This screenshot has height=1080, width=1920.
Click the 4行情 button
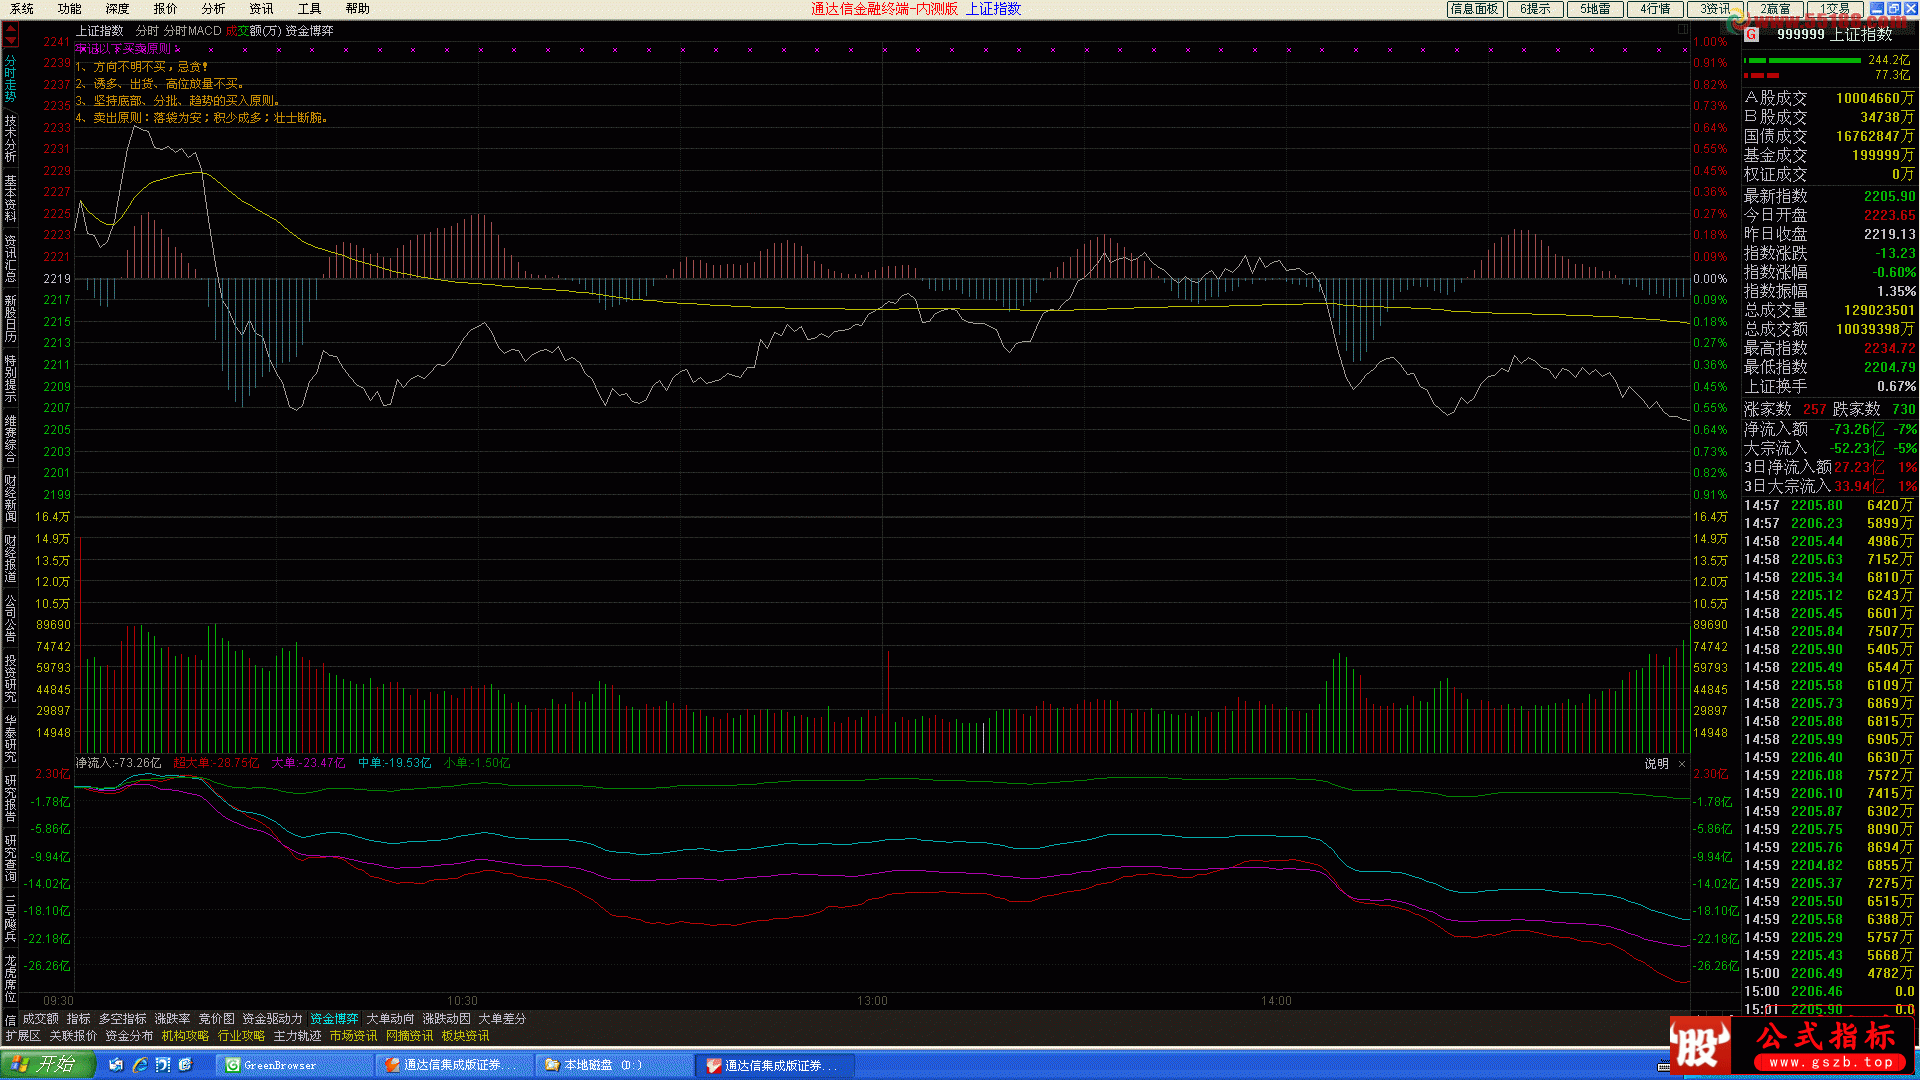pos(1655,9)
